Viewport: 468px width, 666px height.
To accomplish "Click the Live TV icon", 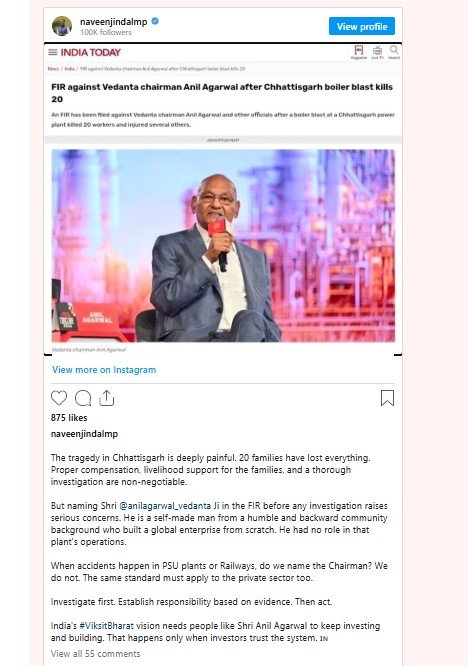I will point(377,52).
